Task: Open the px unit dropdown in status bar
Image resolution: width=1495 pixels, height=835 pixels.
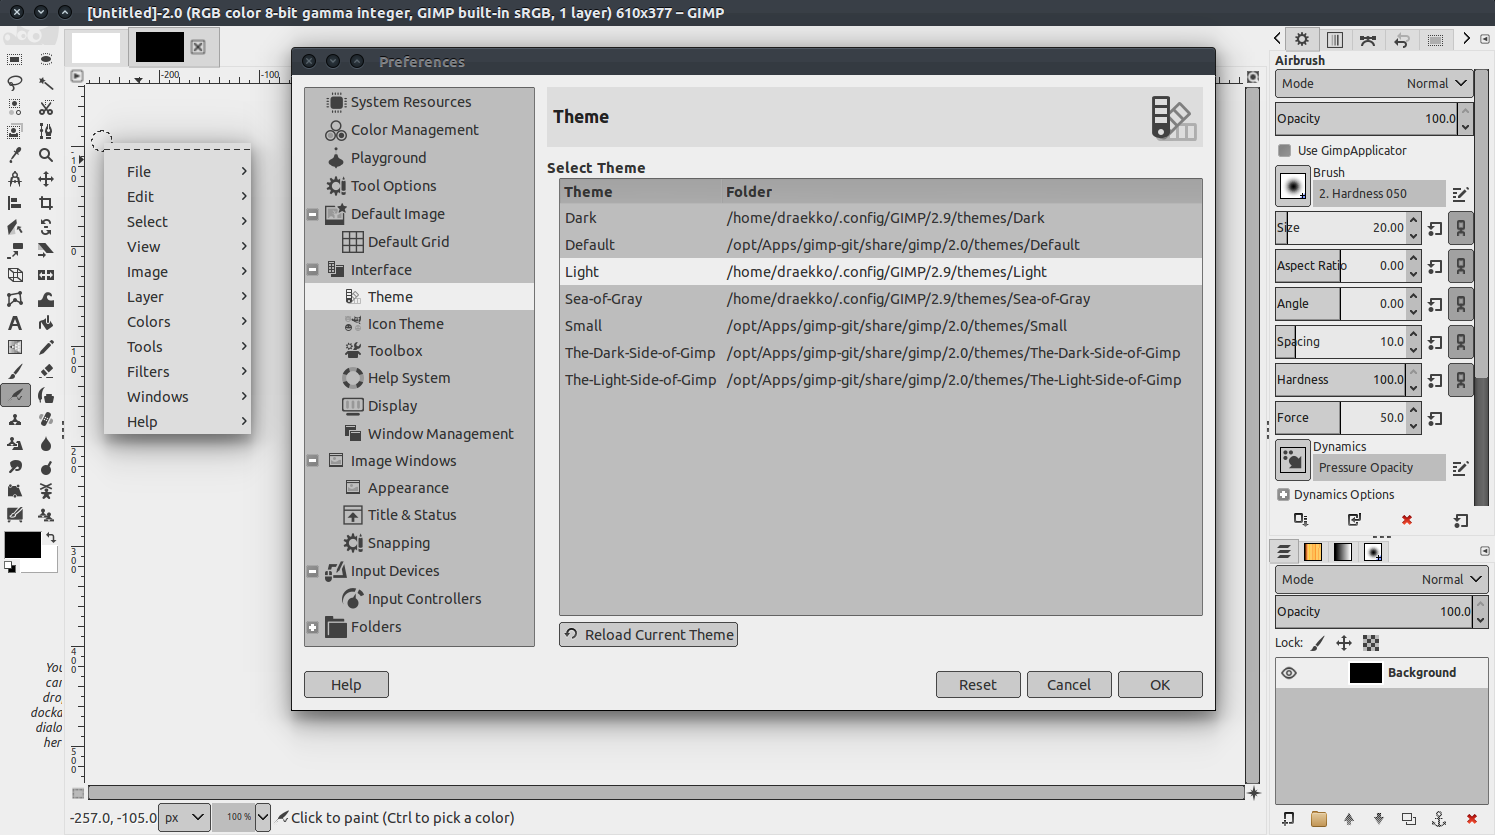Action: 186,817
